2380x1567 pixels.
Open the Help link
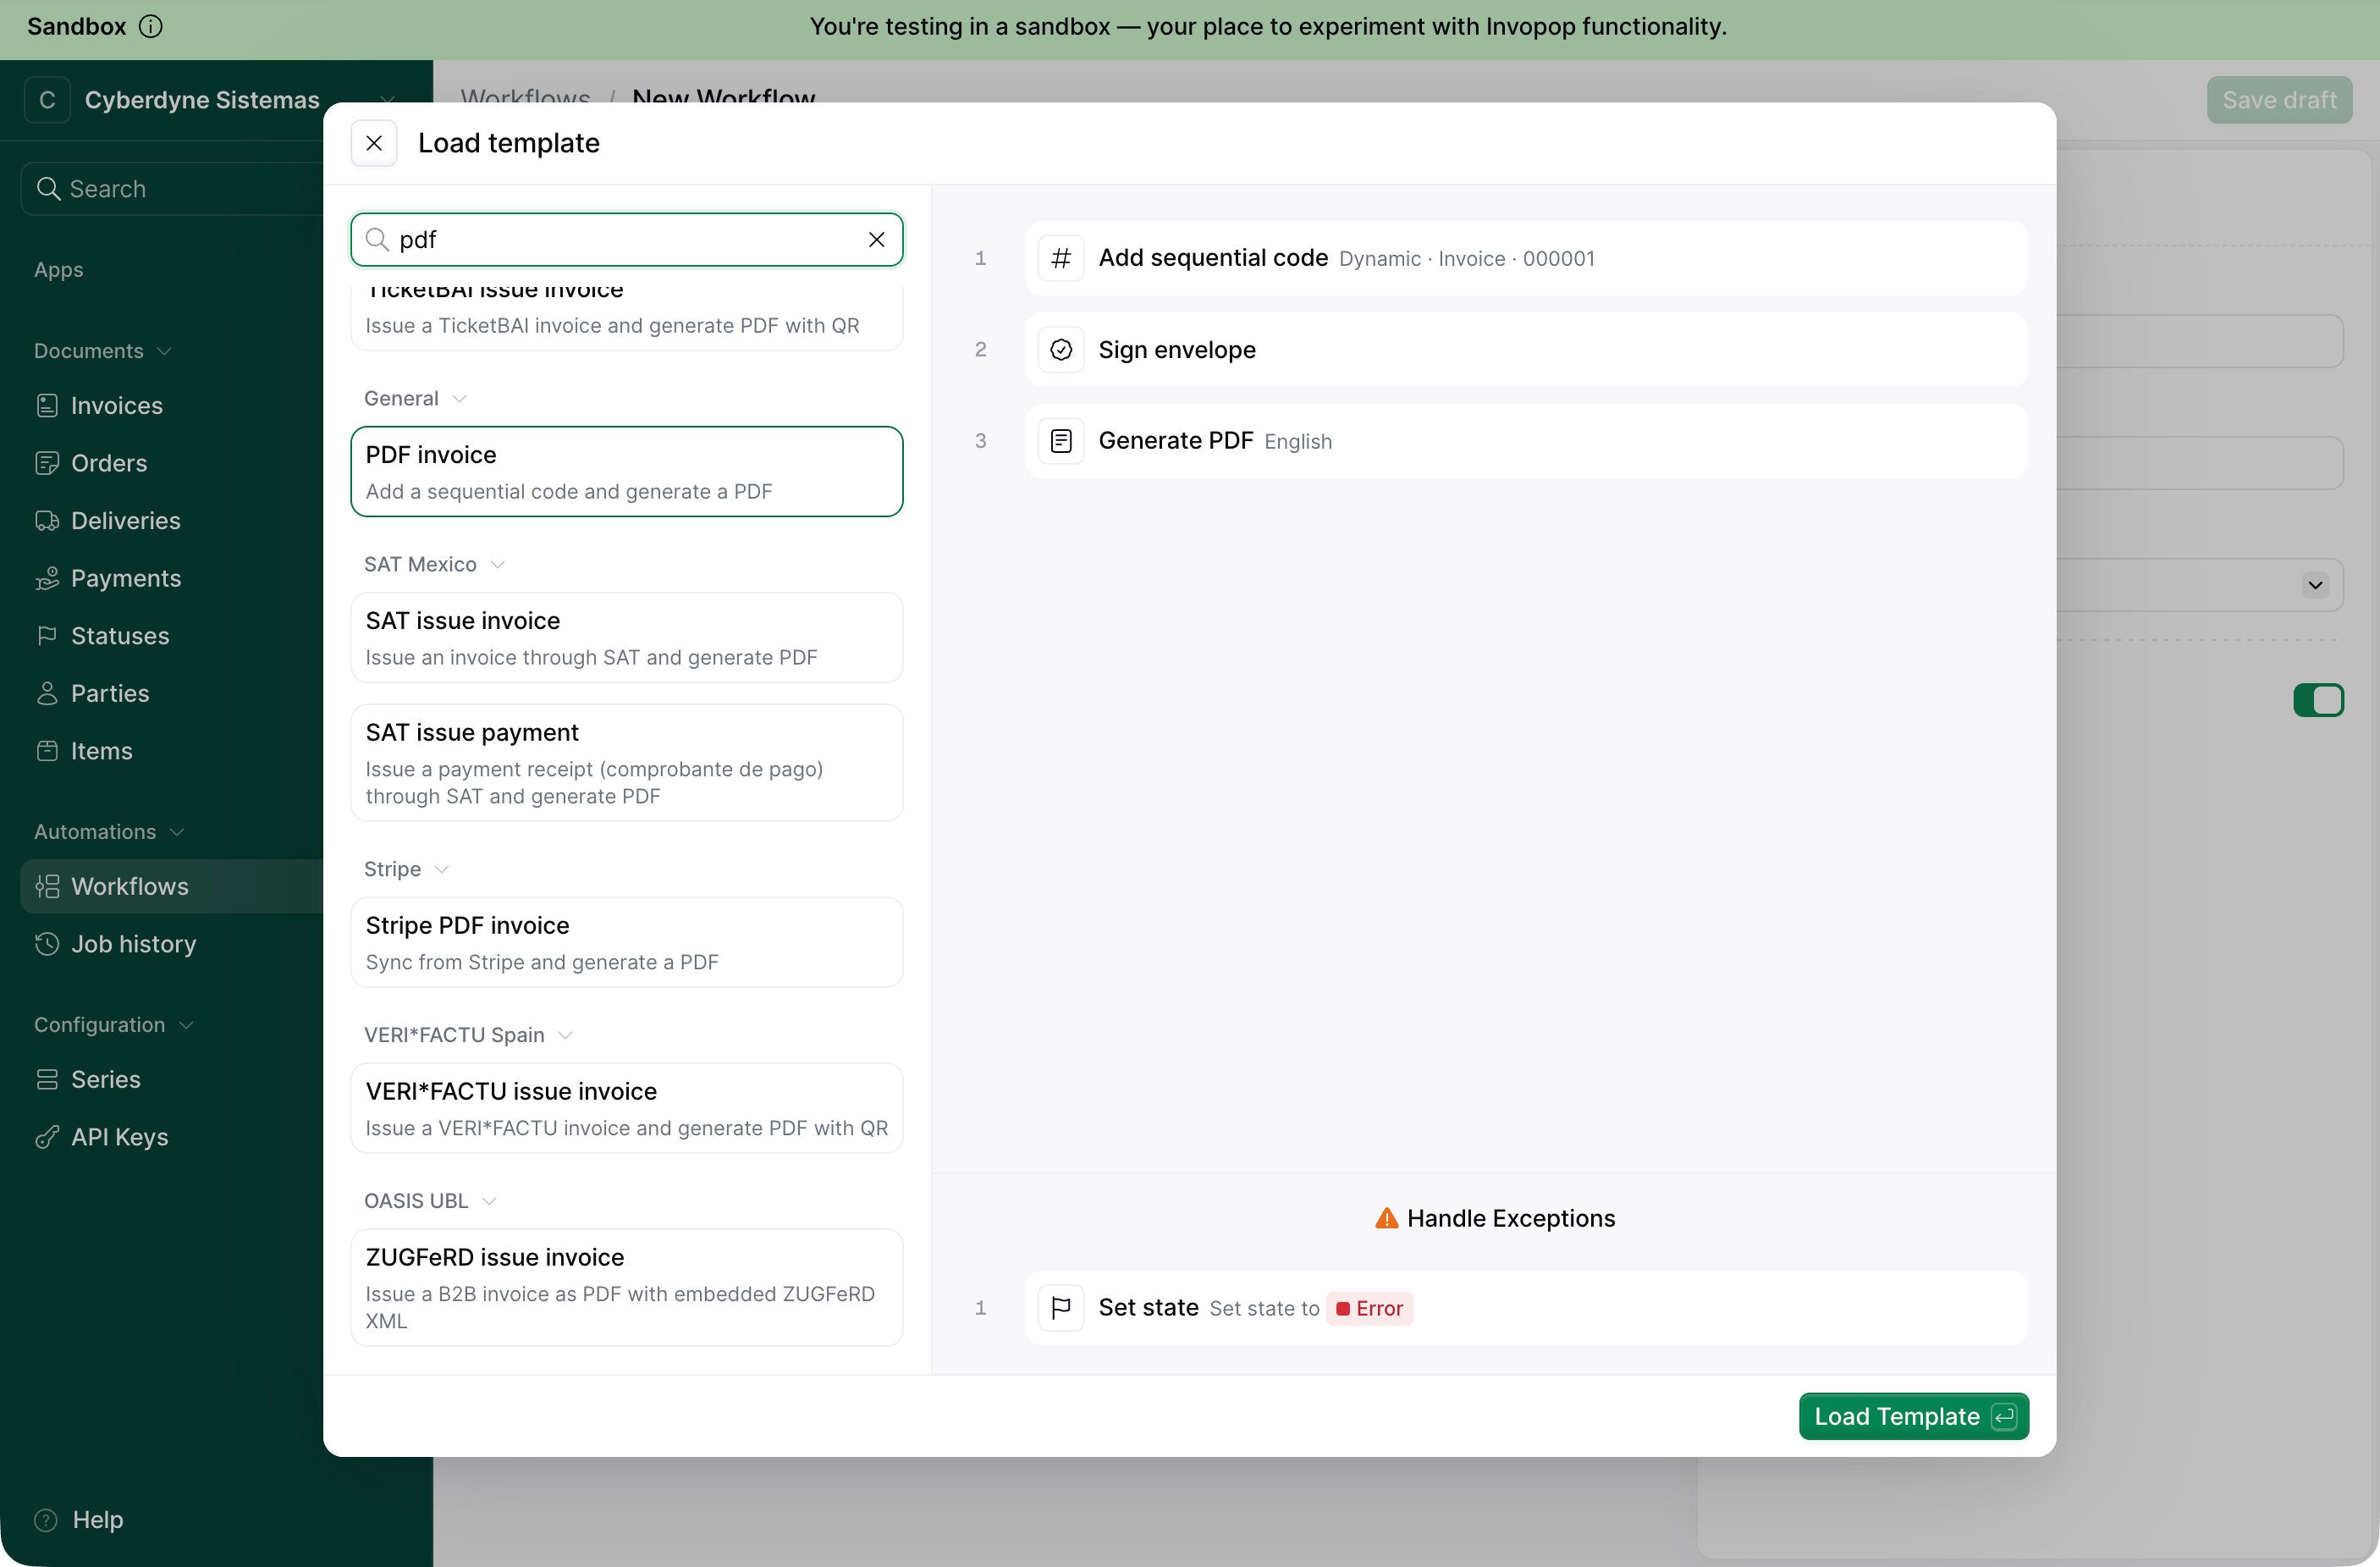[x=98, y=1520]
